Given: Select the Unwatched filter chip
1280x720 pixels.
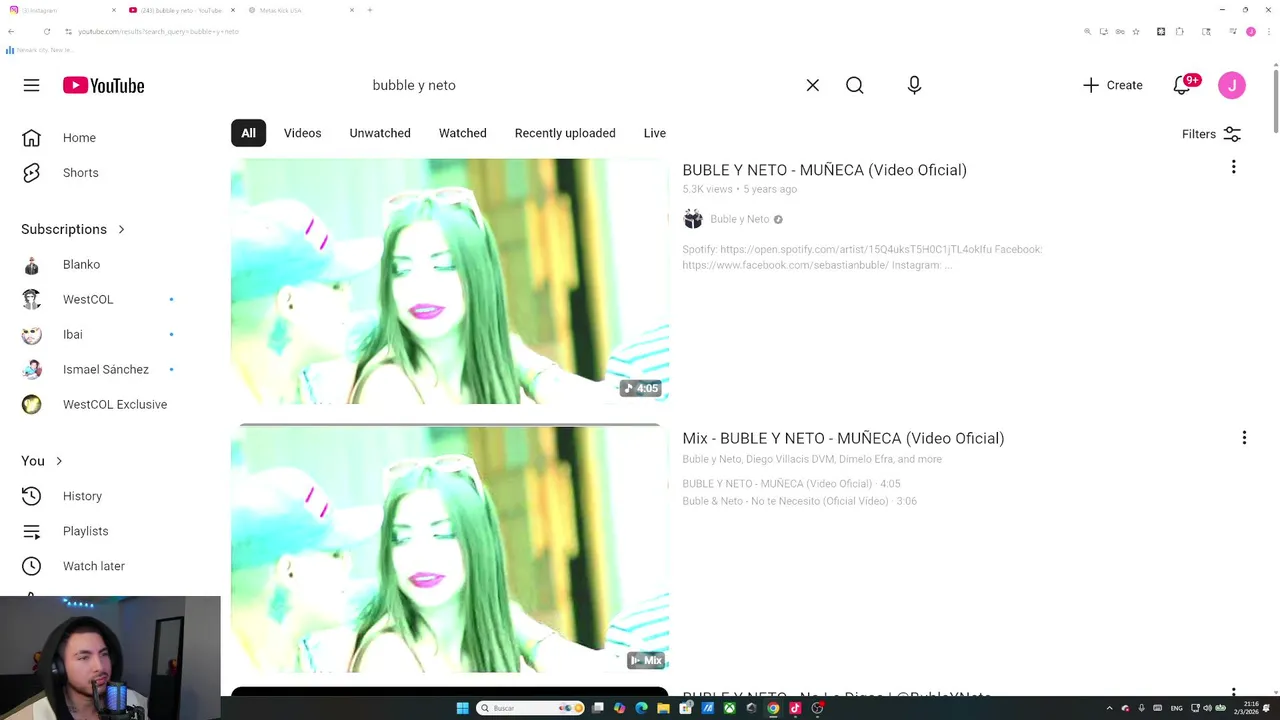Looking at the screenshot, I should pyautogui.click(x=380, y=133).
